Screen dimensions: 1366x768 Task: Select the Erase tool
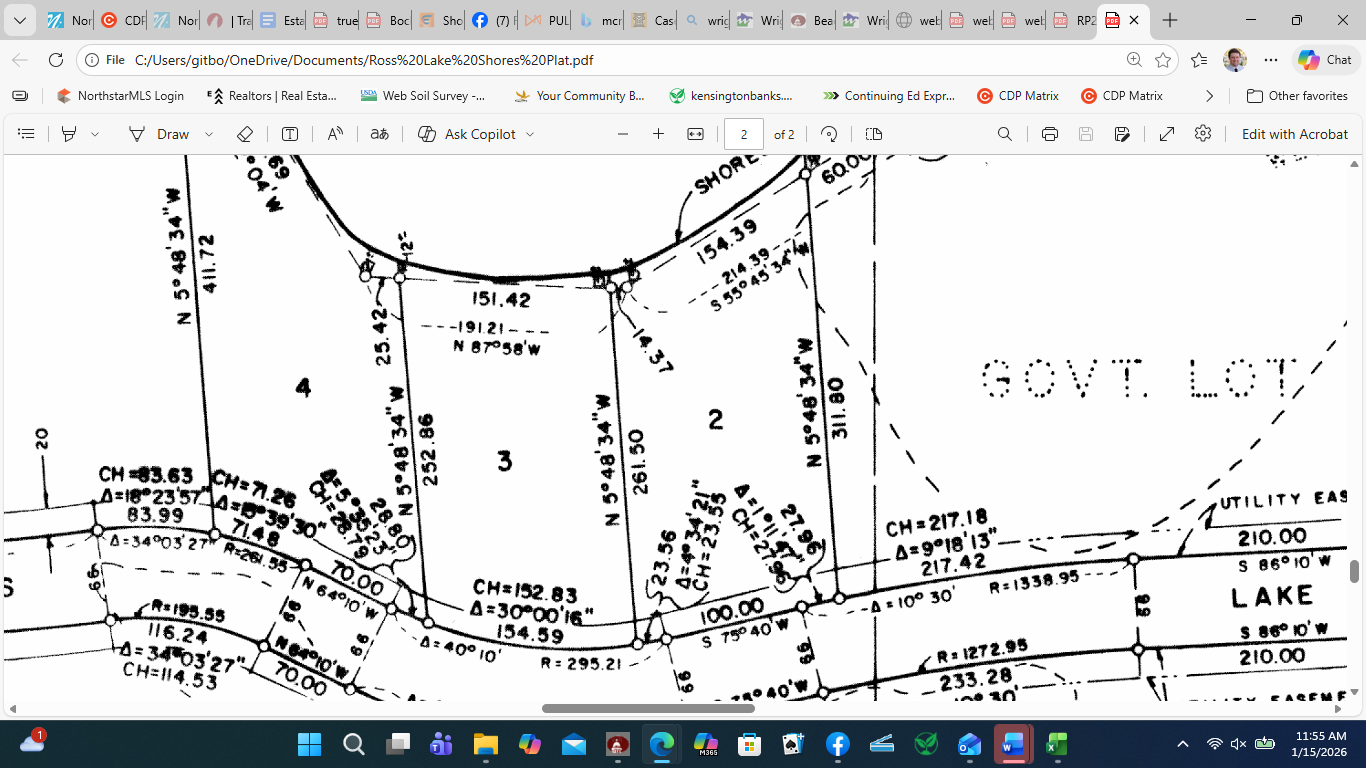(244, 133)
